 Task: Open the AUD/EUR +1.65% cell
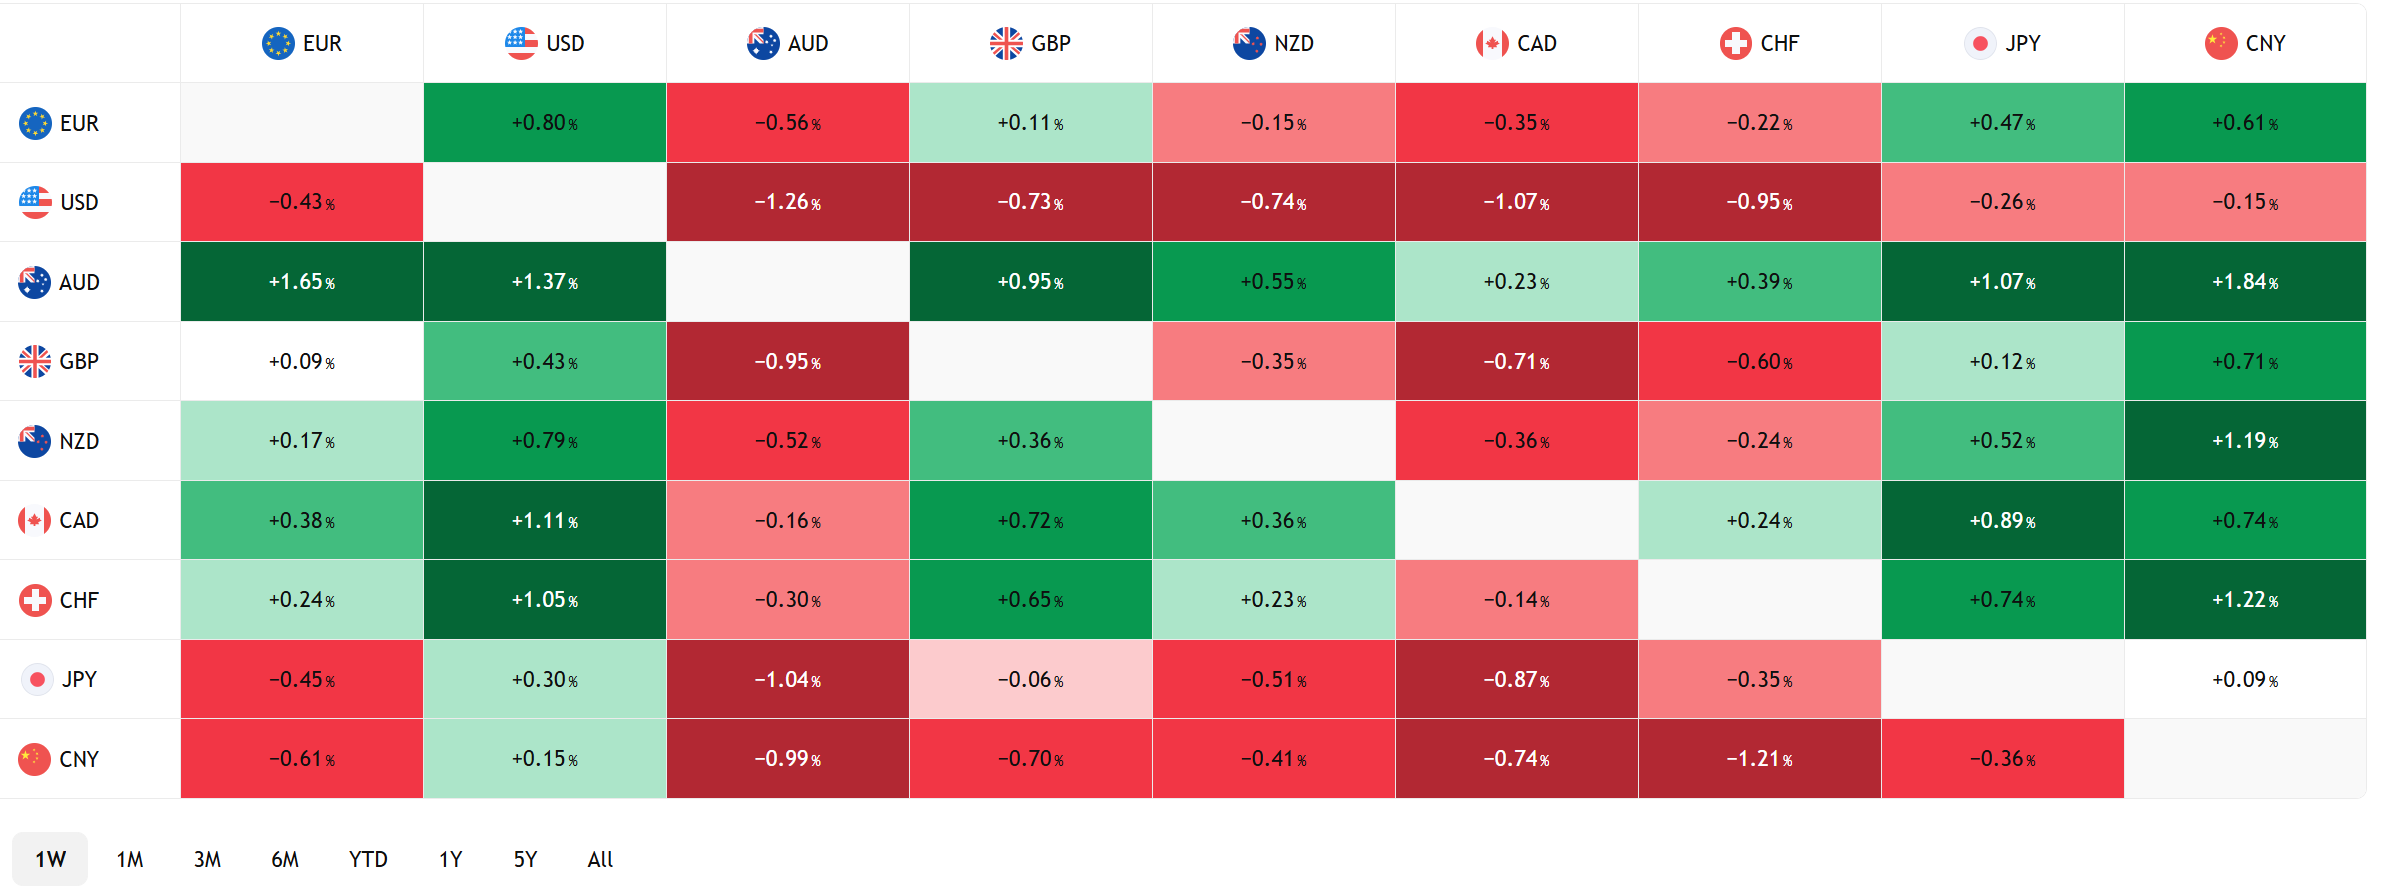click(302, 282)
